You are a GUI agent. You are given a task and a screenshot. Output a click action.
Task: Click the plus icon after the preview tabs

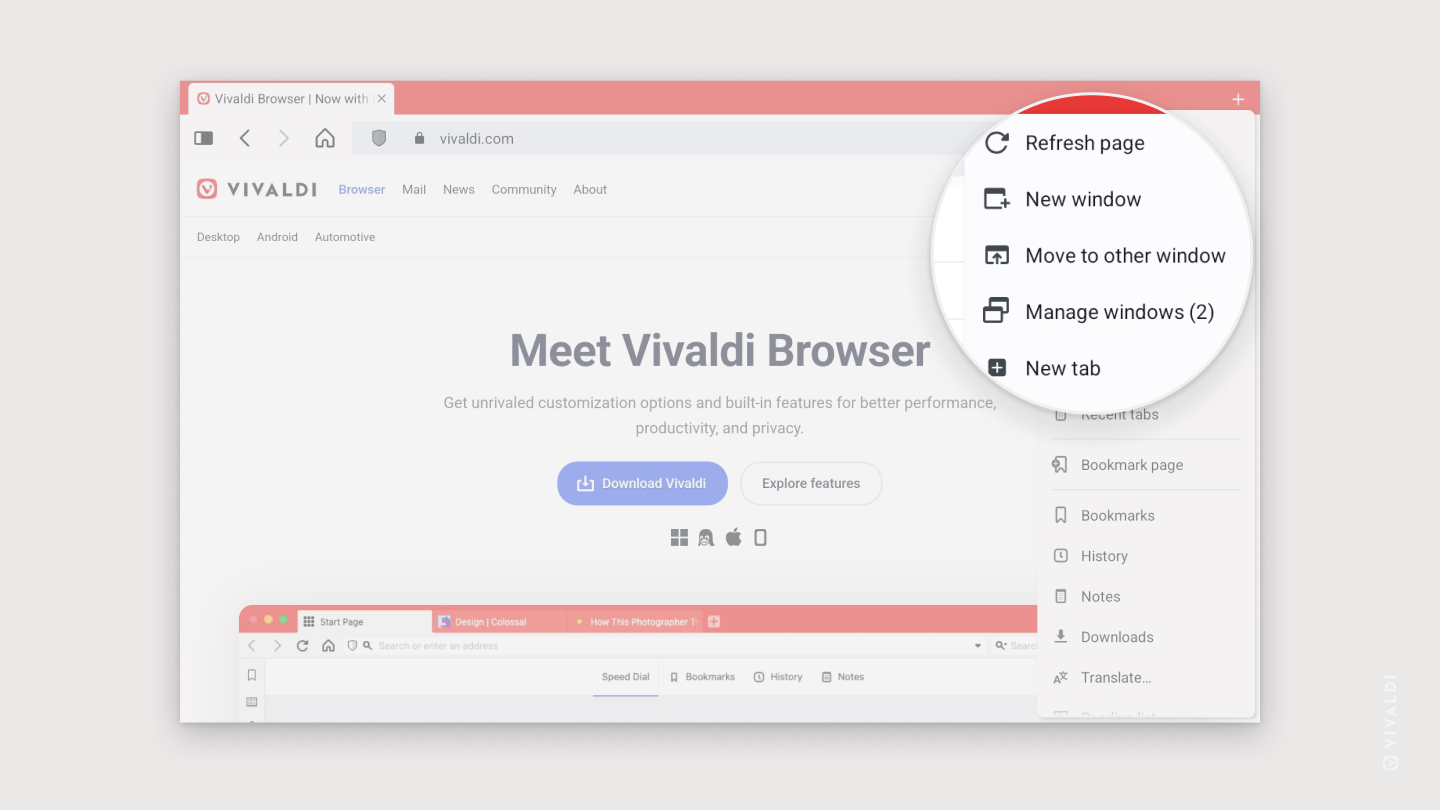tap(714, 622)
